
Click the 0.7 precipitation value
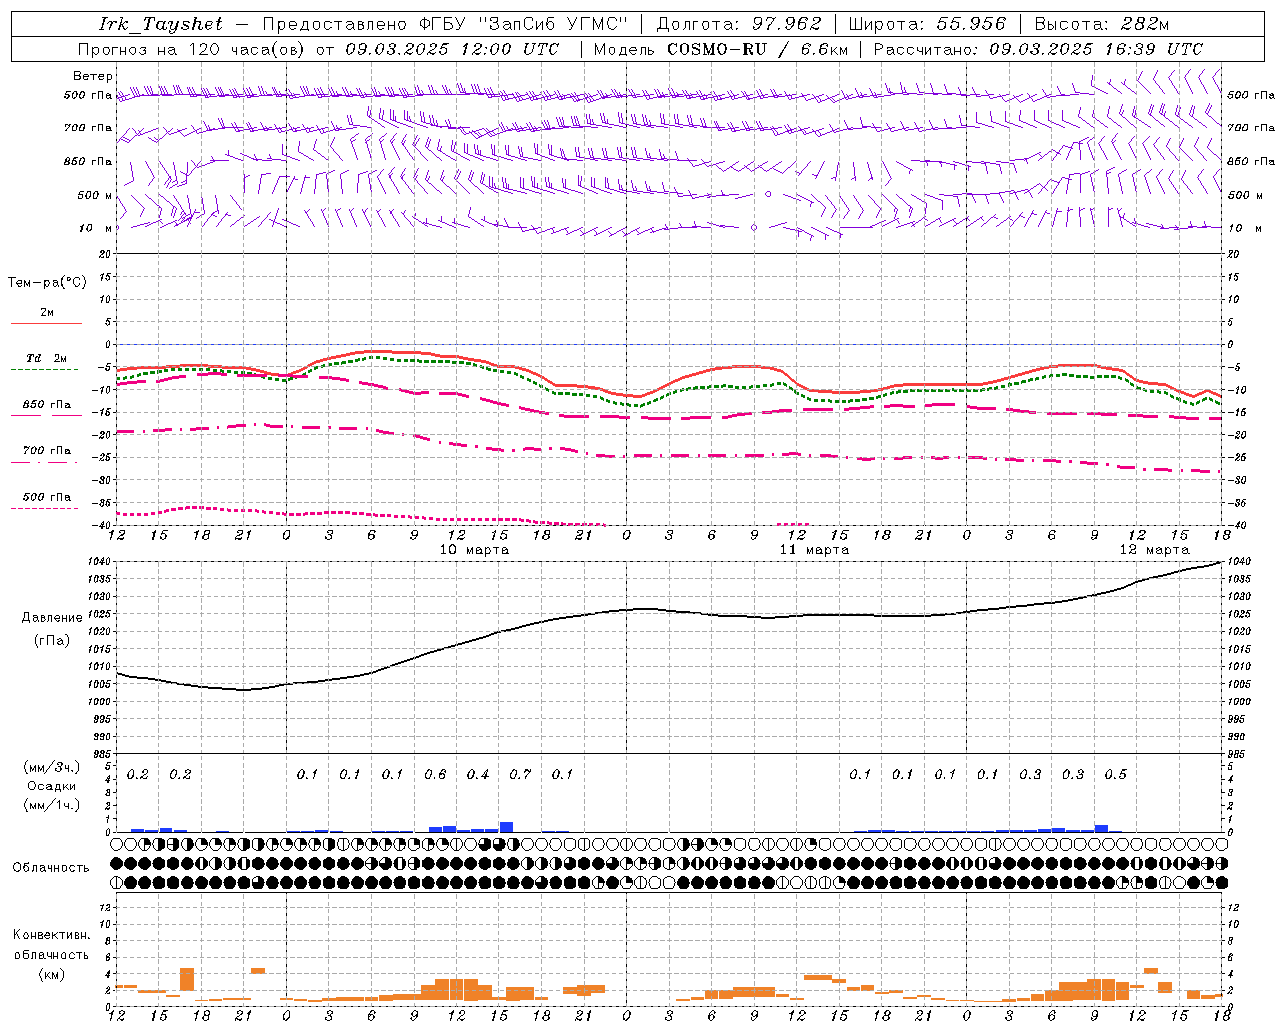(x=520, y=774)
